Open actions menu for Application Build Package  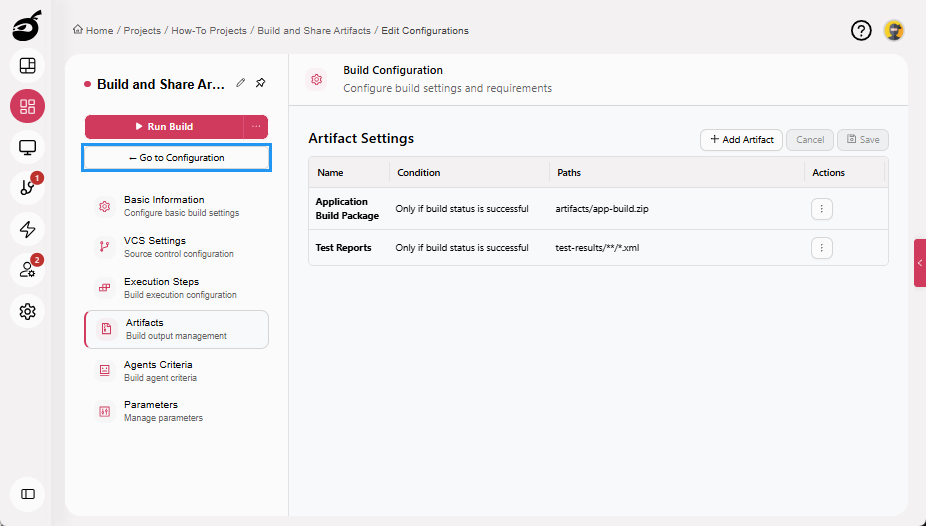point(821,209)
